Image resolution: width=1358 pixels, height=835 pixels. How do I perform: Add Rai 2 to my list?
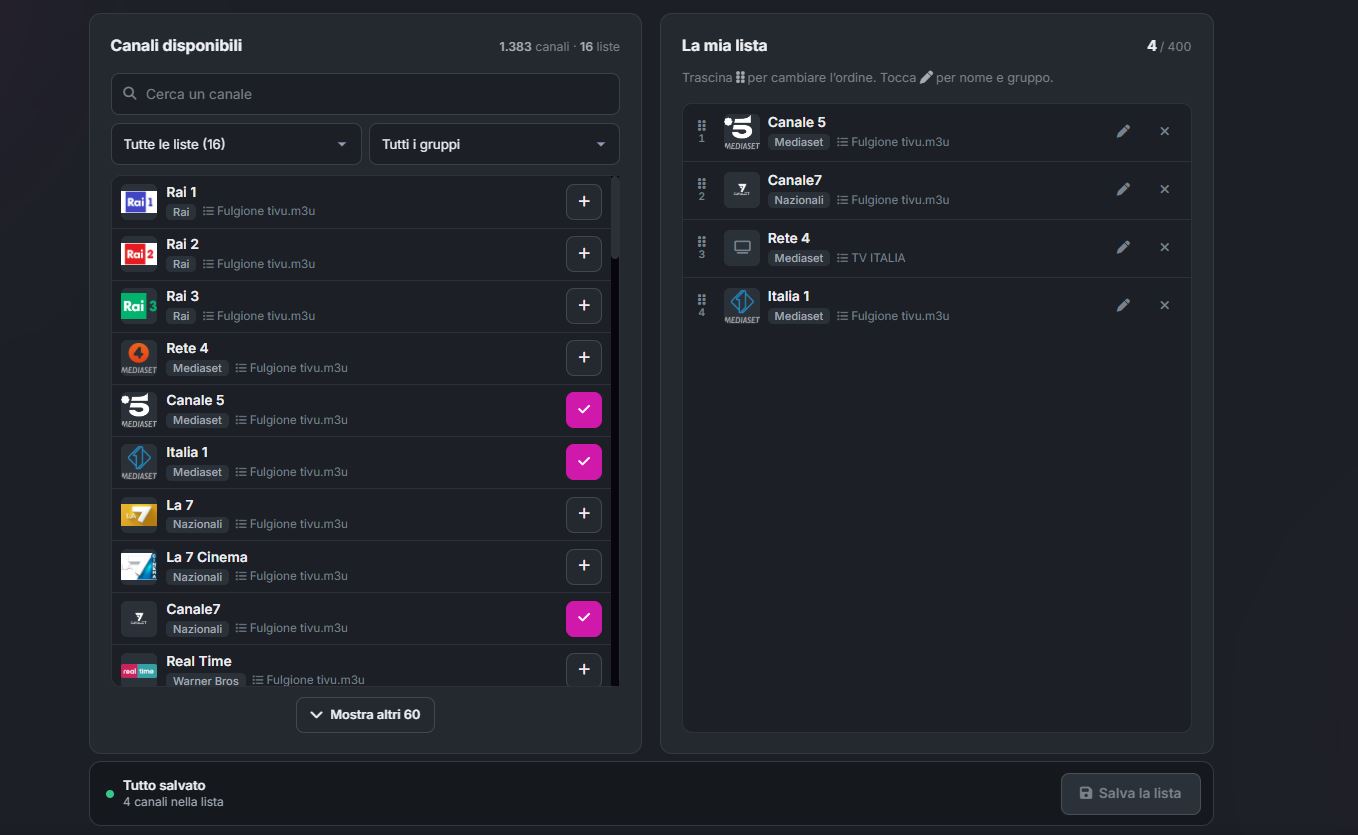click(x=584, y=254)
